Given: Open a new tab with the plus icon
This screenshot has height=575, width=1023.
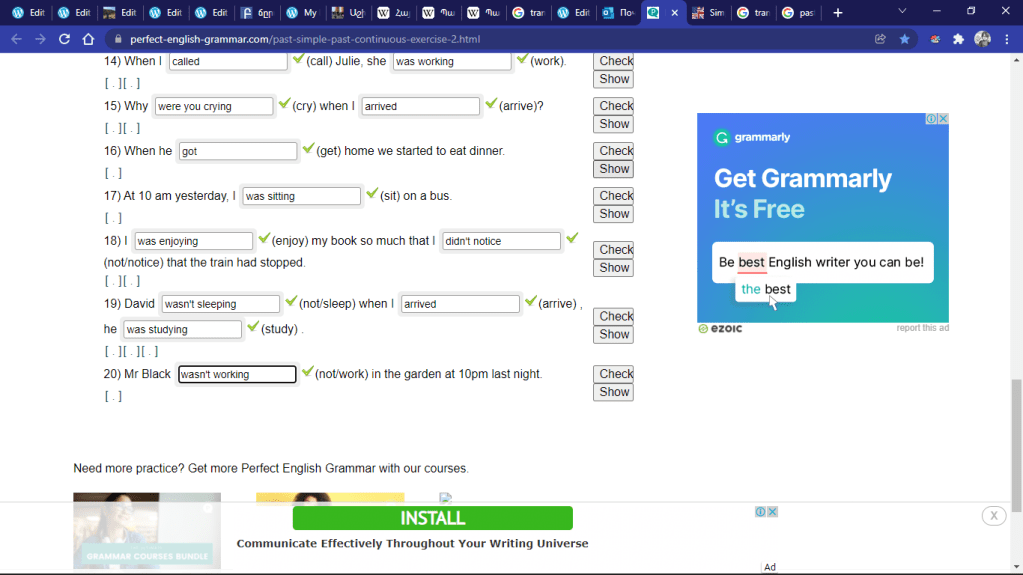Looking at the screenshot, I should point(838,13).
